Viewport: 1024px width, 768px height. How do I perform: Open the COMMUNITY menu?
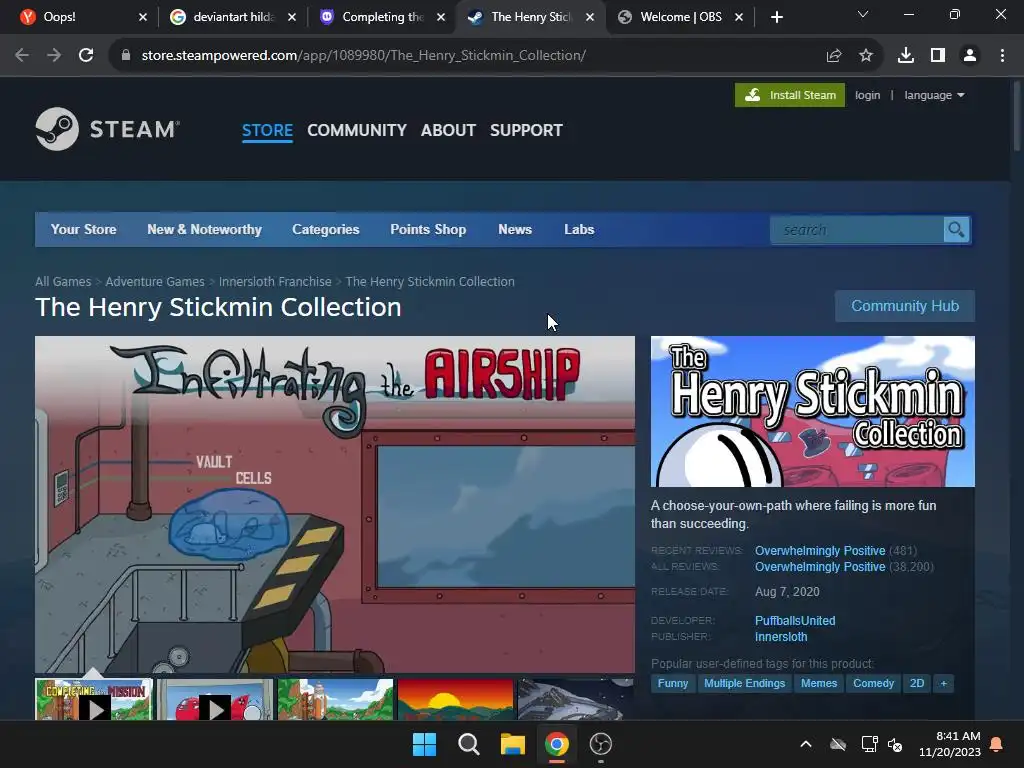pos(357,130)
